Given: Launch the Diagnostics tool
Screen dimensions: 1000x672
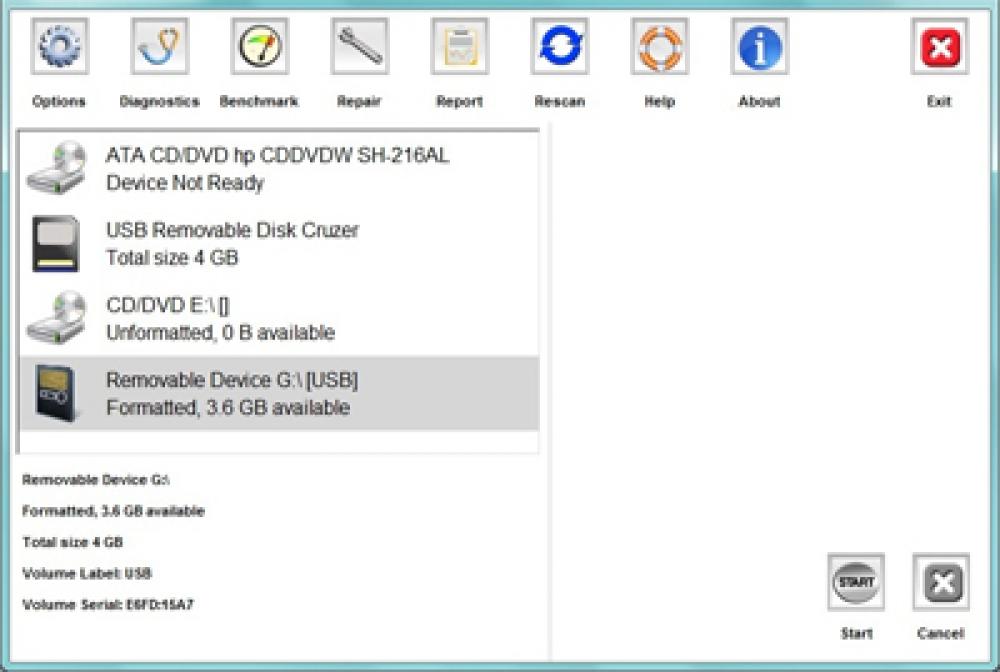Looking at the screenshot, I should (159, 44).
